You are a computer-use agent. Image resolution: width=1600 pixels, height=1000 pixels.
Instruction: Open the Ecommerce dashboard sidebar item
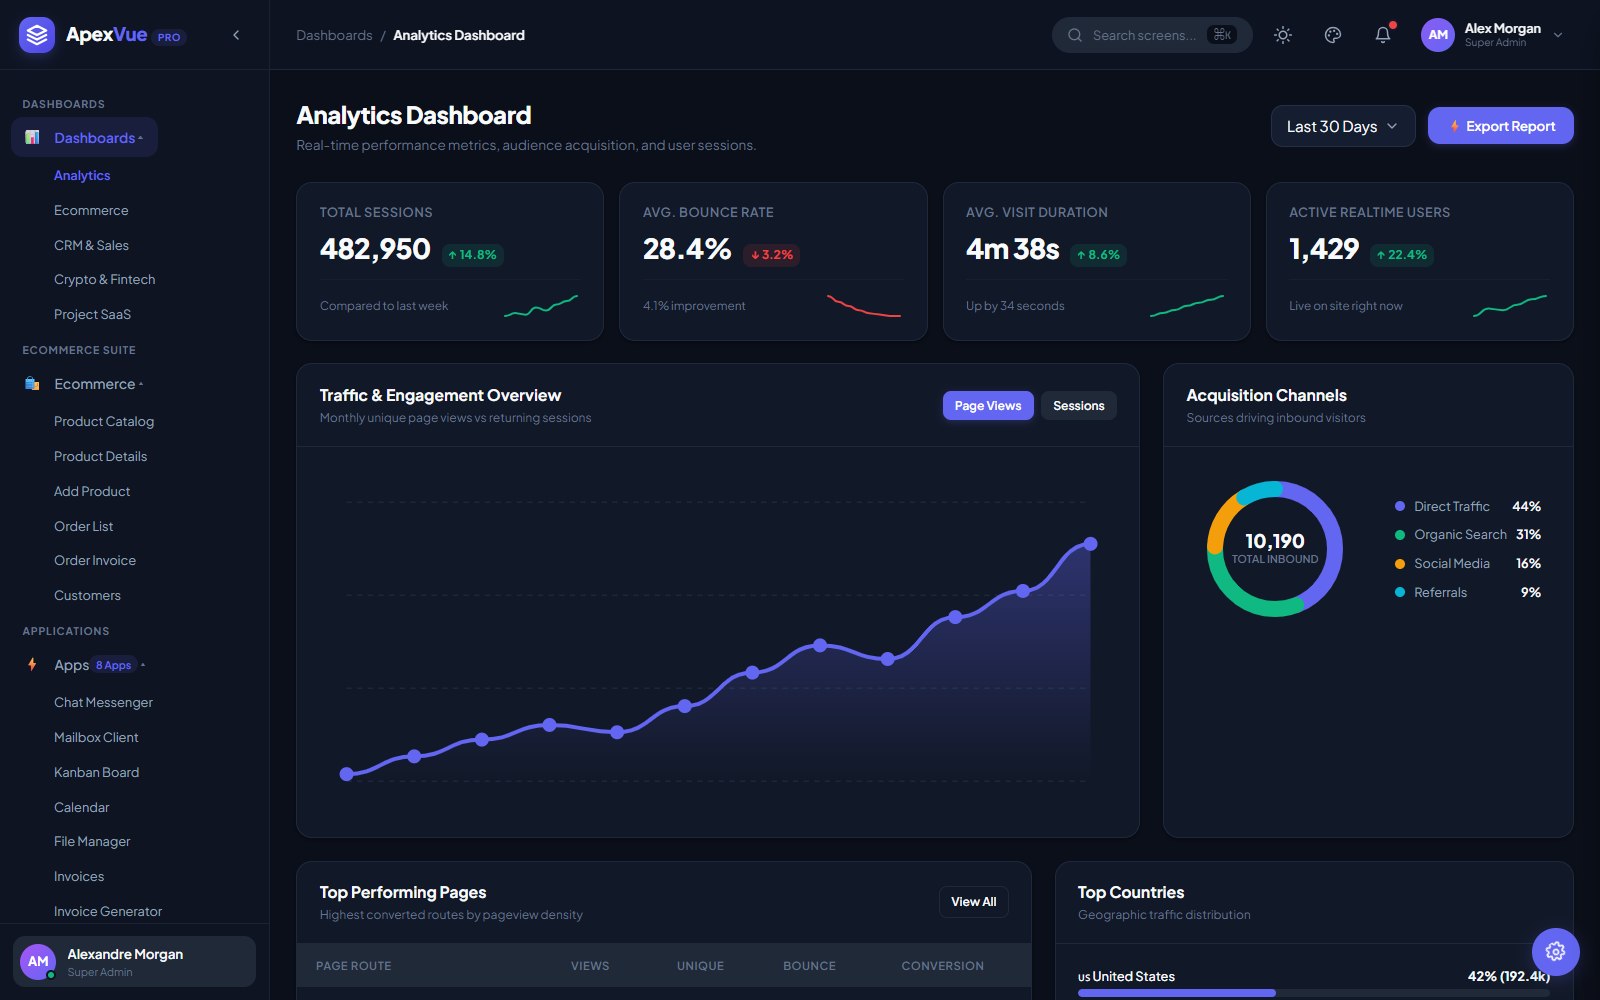pyautogui.click(x=91, y=210)
